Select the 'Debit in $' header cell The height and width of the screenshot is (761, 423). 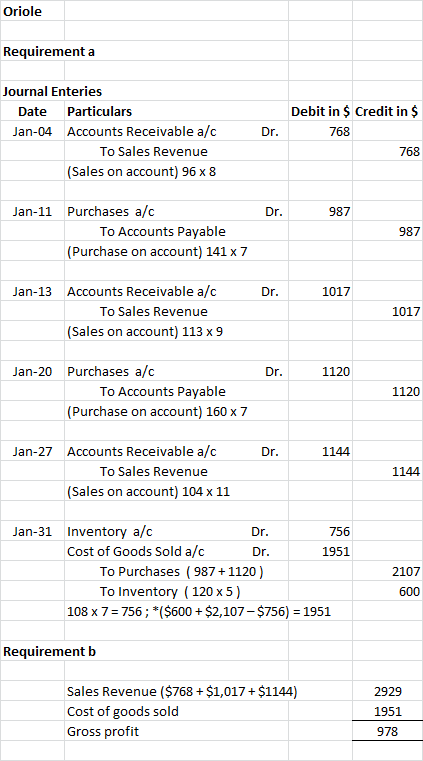[x=320, y=111]
